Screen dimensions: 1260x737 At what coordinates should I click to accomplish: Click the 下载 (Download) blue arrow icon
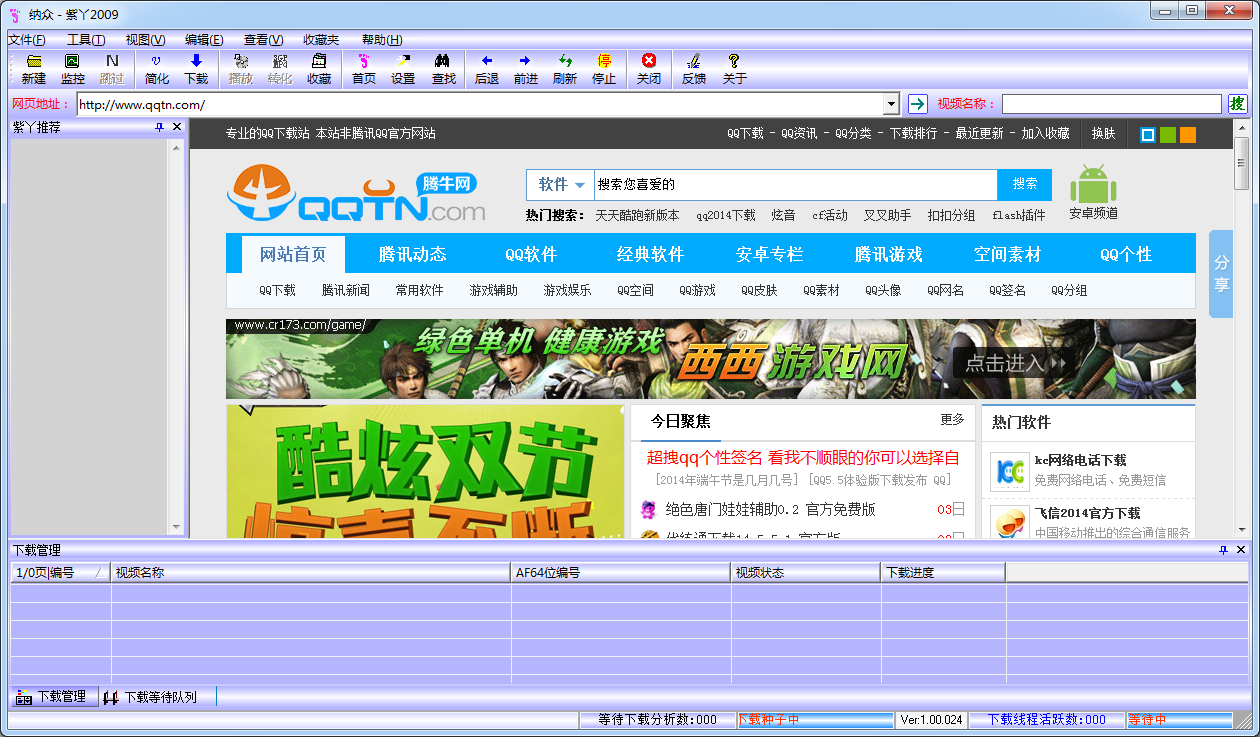tap(196, 61)
